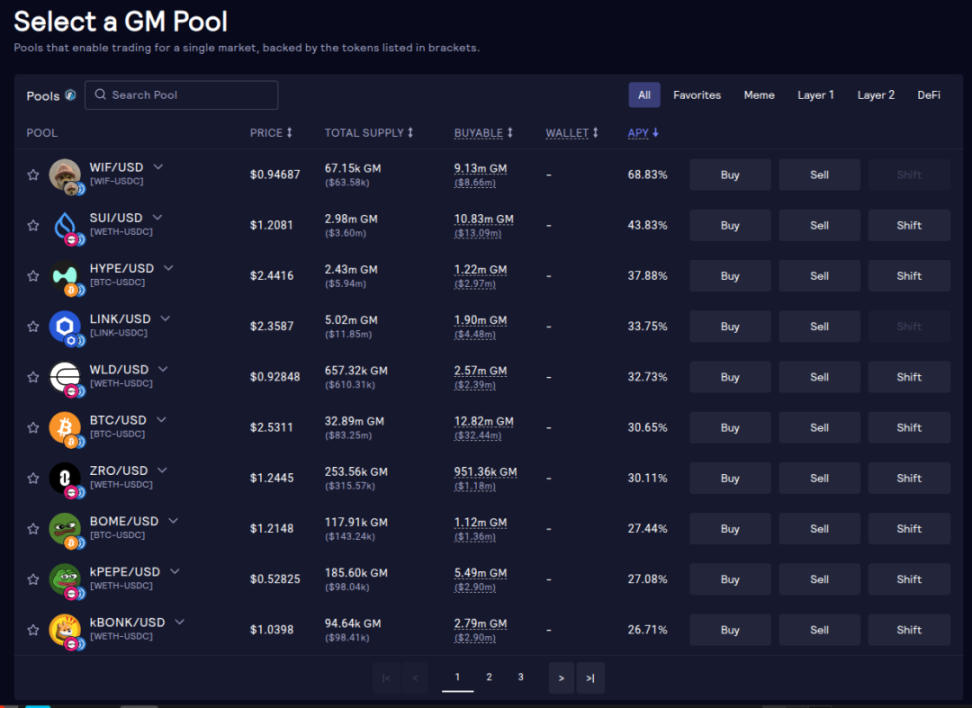Expand the SUI/USD pool chevron

pyautogui.click(x=157, y=217)
